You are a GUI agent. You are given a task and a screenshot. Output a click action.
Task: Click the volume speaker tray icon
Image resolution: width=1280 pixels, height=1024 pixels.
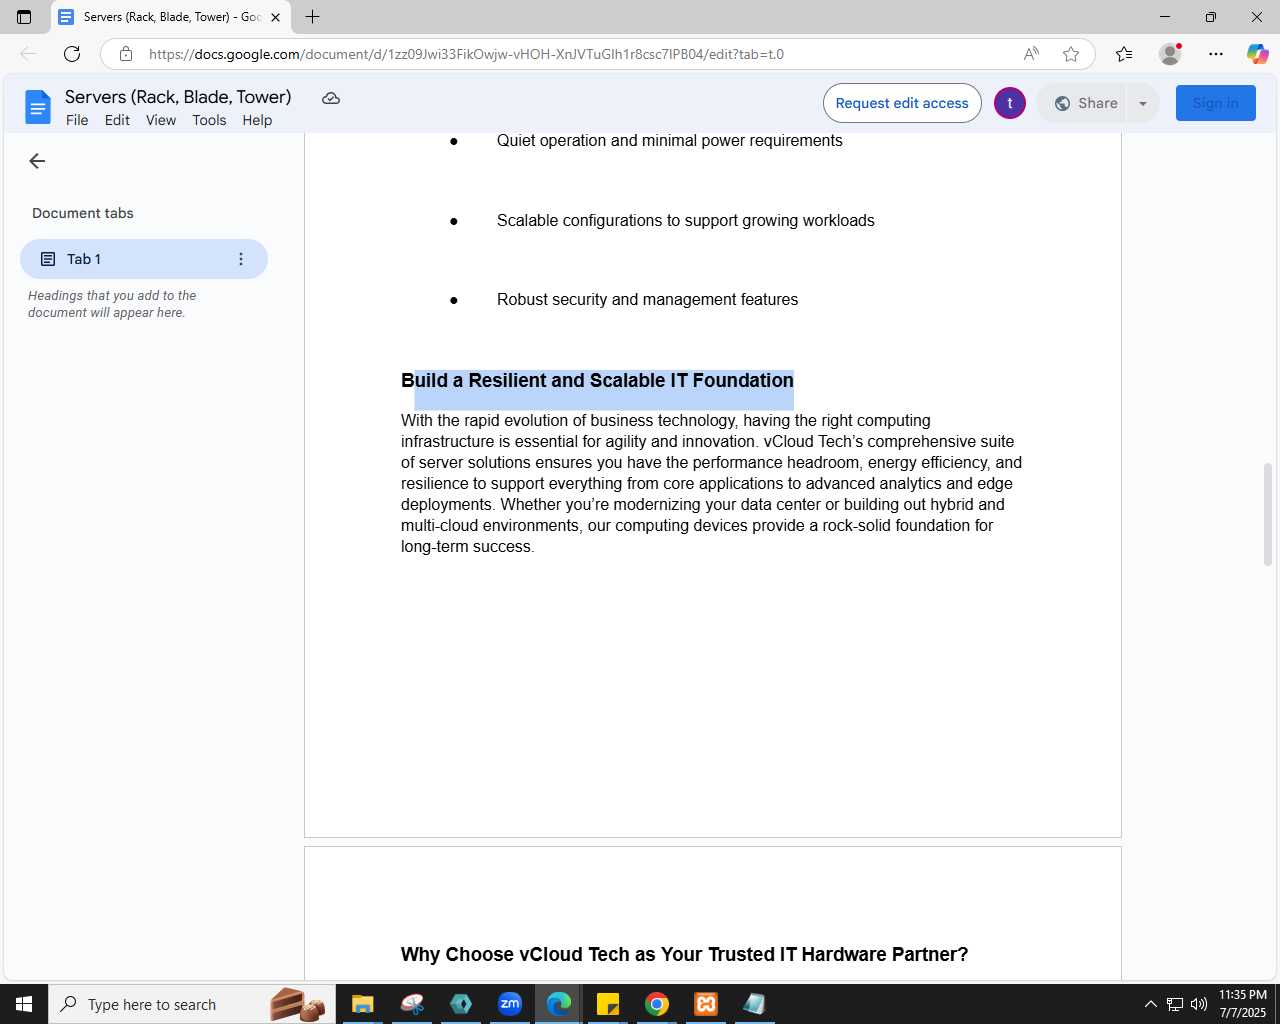(1199, 1004)
